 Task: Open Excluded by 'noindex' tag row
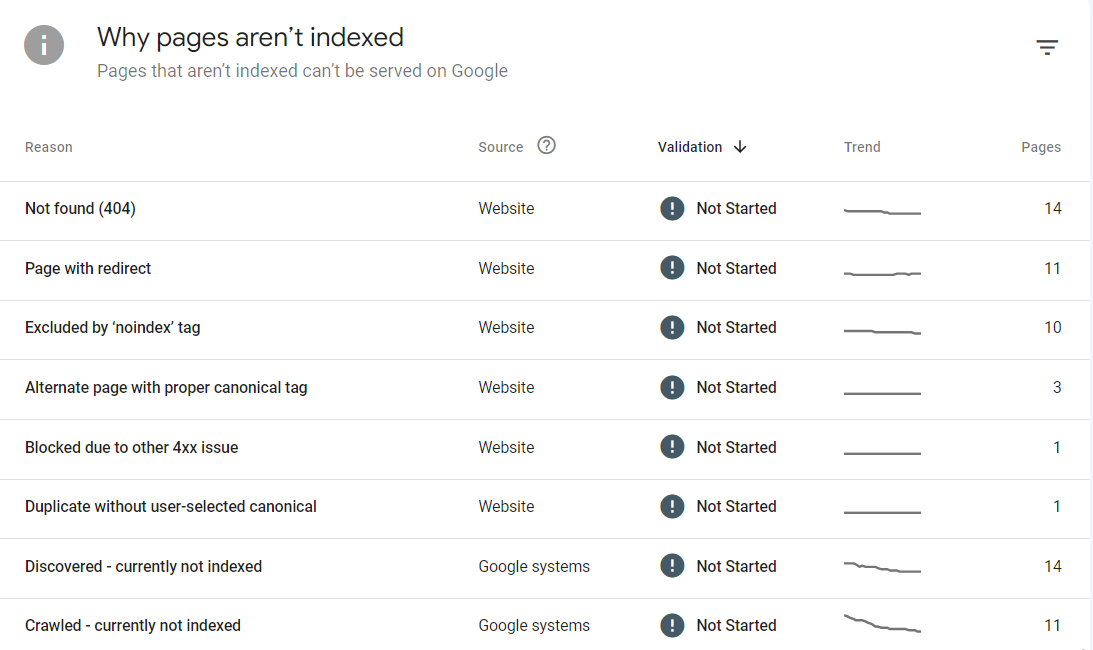tap(112, 327)
